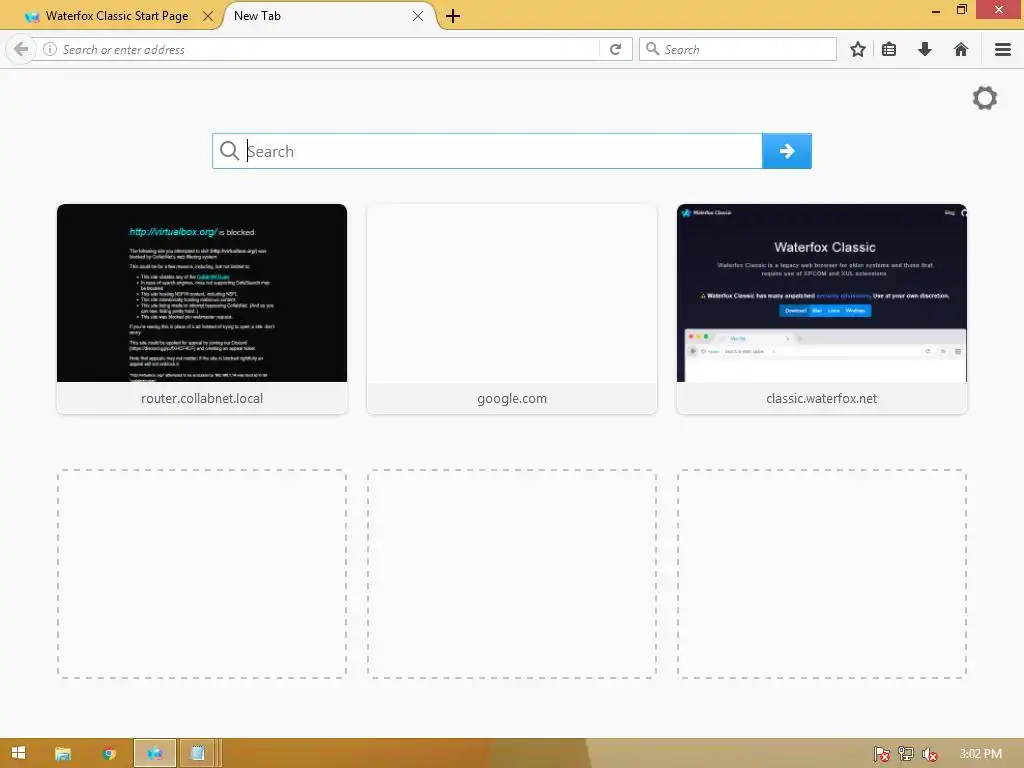1024x768 pixels.
Task: Open the Windows Start button
Action: (18, 753)
